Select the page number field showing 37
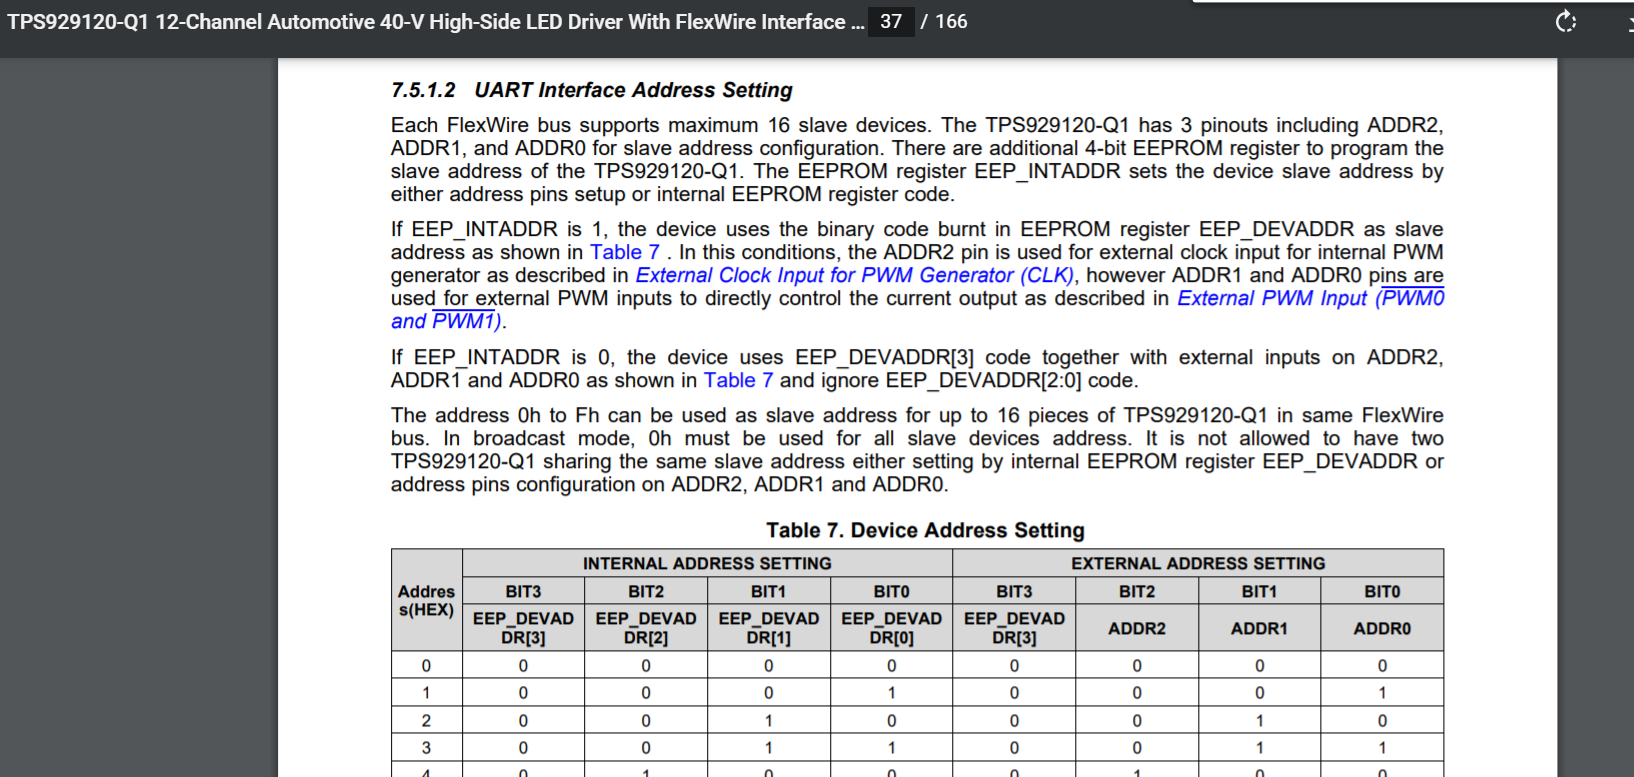Screen dimensions: 1634x777 (891, 21)
